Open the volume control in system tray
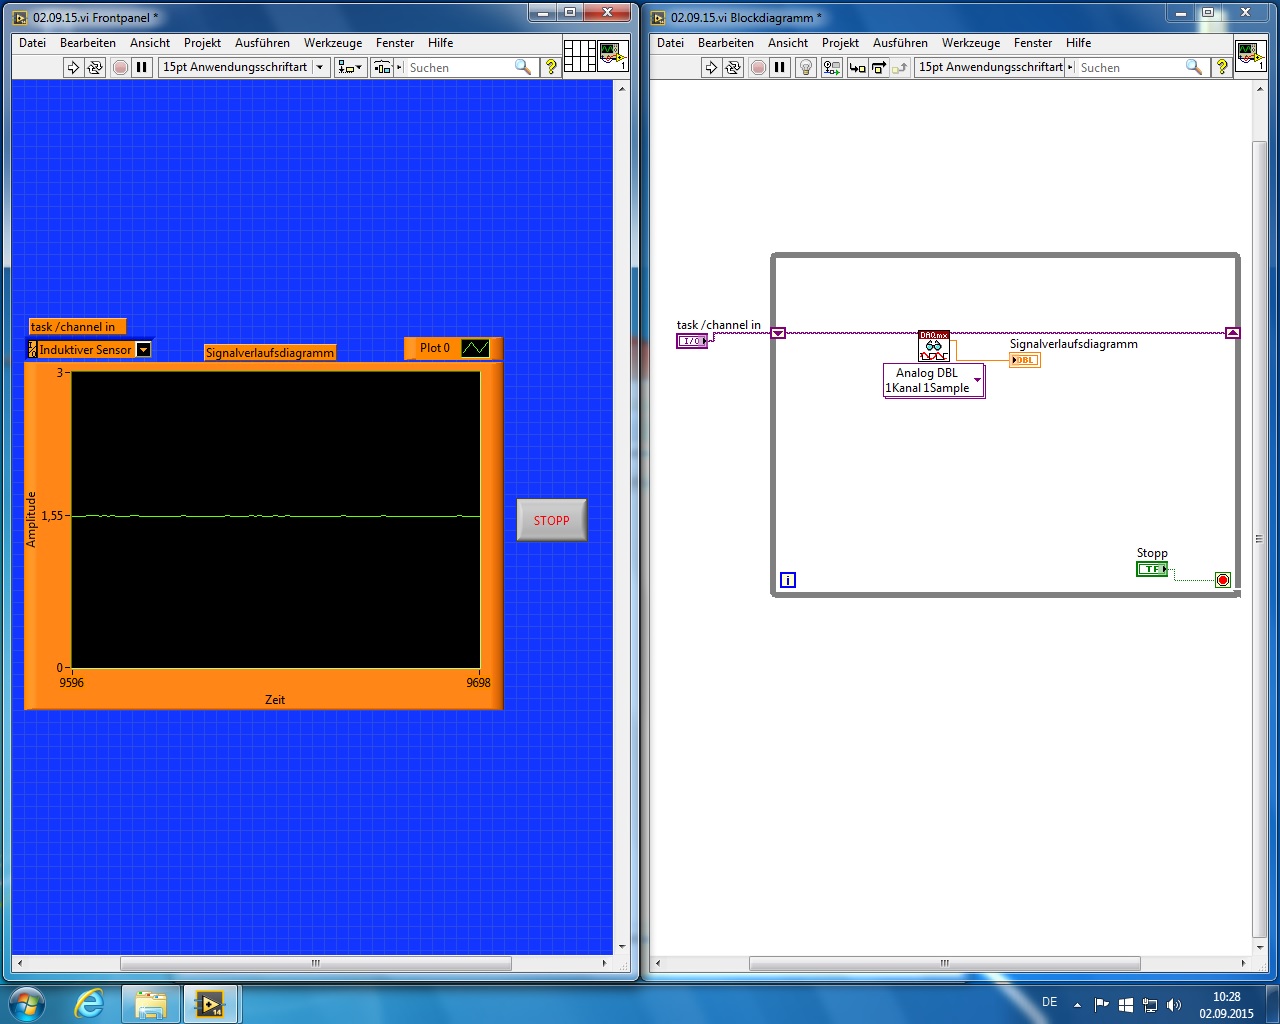1280x1024 pixels. (1174, 1005)
